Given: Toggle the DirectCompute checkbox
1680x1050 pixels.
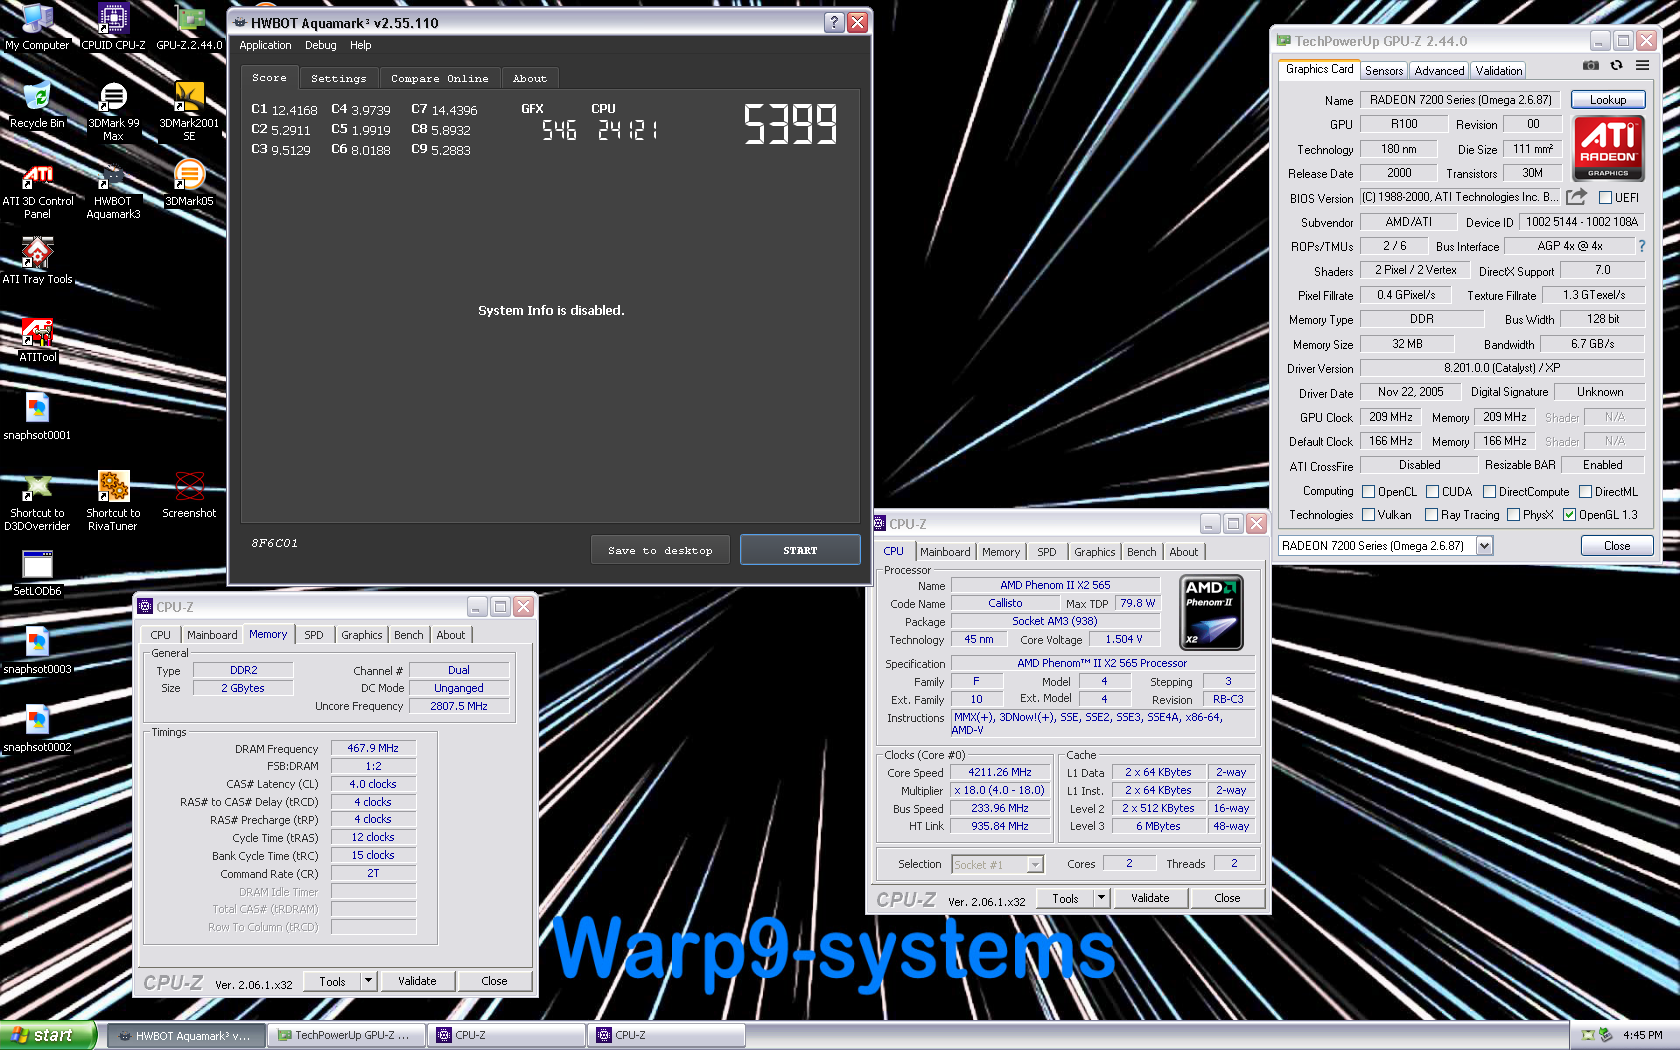Looking at the screenshot, I should [x=1489, y=492].
